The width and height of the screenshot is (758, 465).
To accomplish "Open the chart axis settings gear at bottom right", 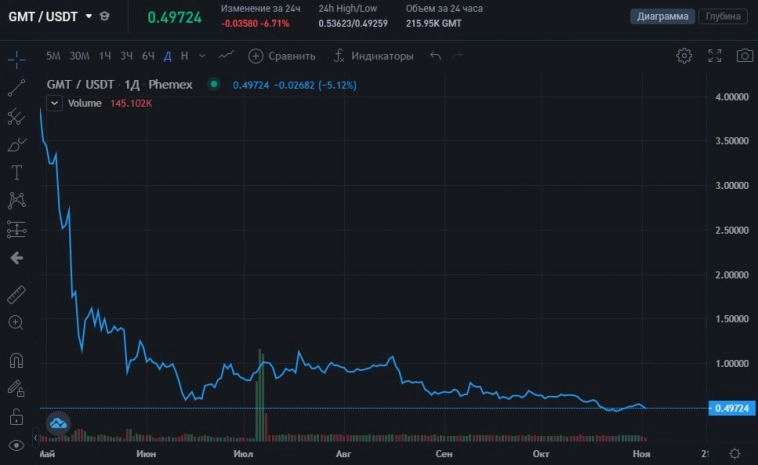I will [x=735, y=453].
